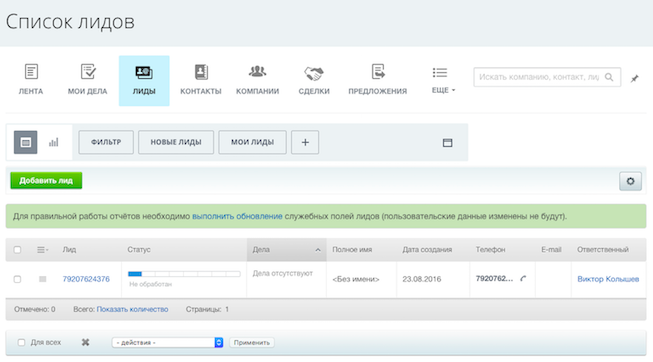Follow the выполнить обновление link
This screenshot has width=653, height=362.
[x=237, y=216]
